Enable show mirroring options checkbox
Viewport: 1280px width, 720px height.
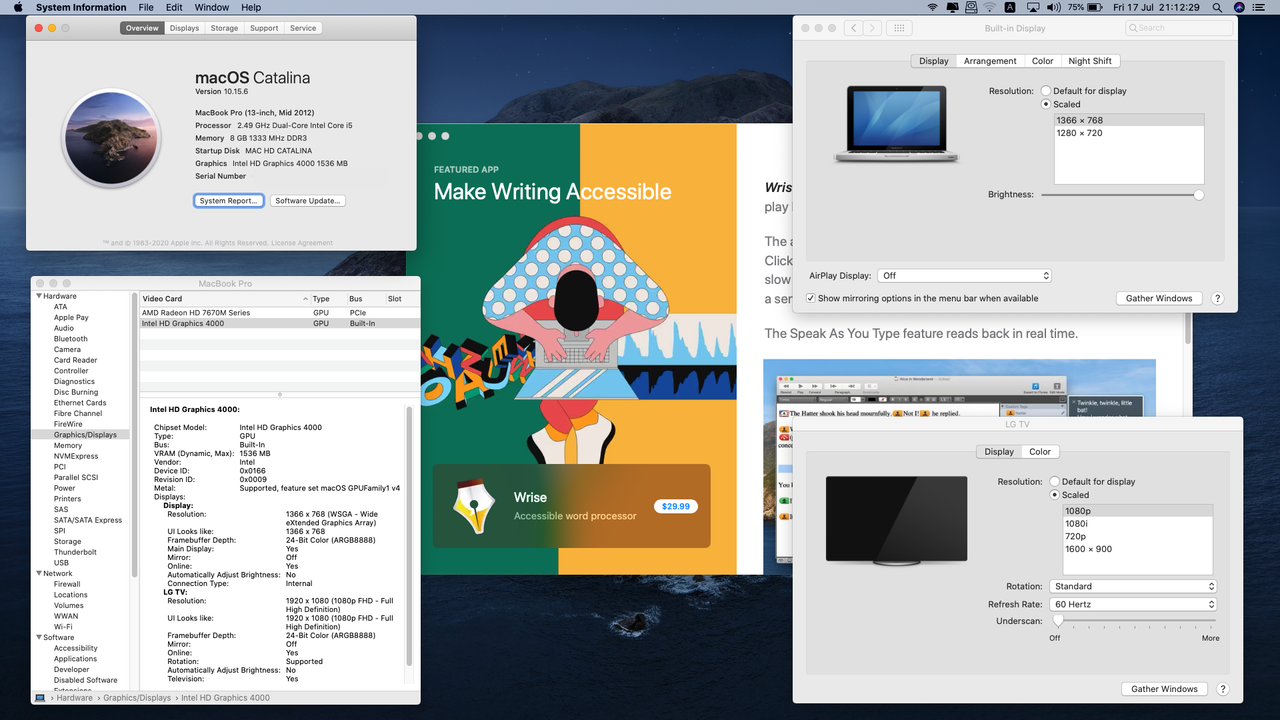(x=812, y=298)
